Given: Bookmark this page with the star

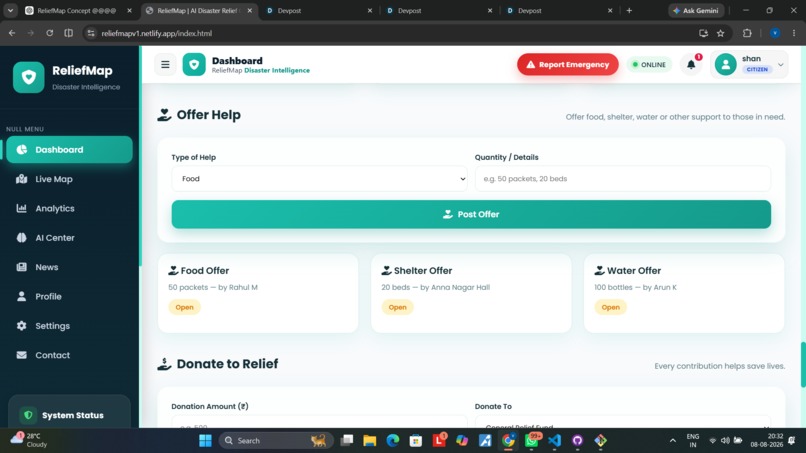Looking at the screenshot, I should pos(721,33).
